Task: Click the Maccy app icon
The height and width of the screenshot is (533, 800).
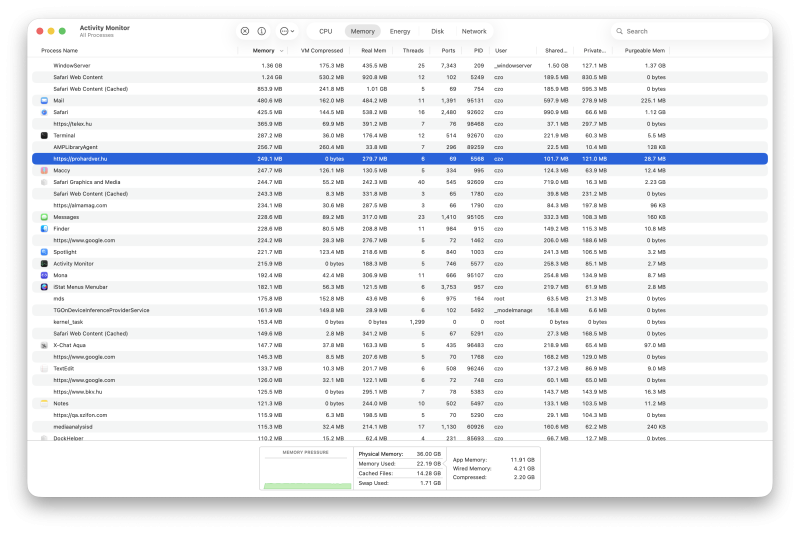Action: click(x=44, y=170)
